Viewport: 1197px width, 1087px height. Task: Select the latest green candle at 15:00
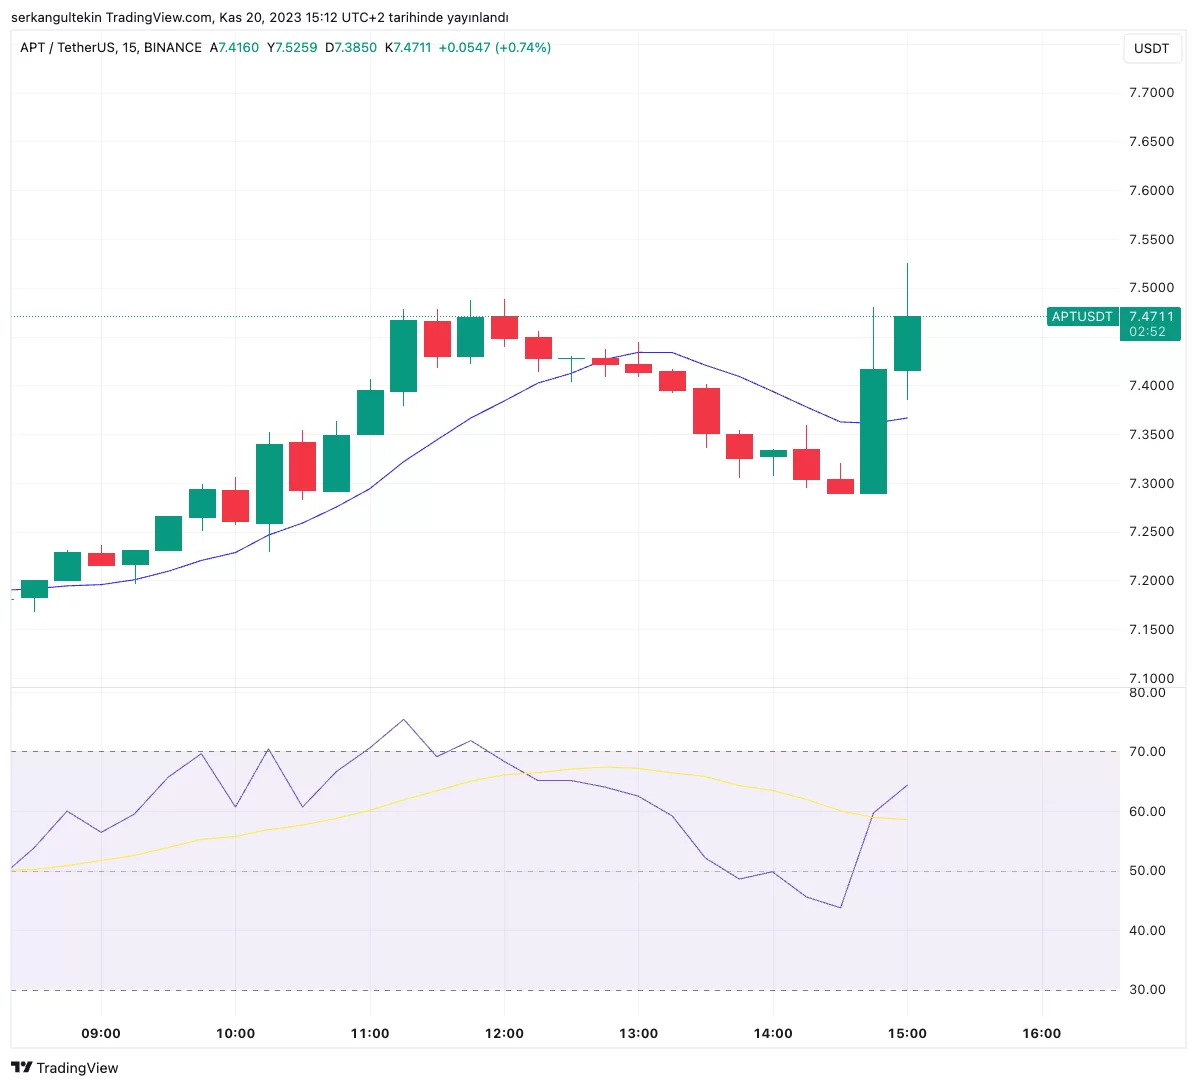(x=907, y=343)
